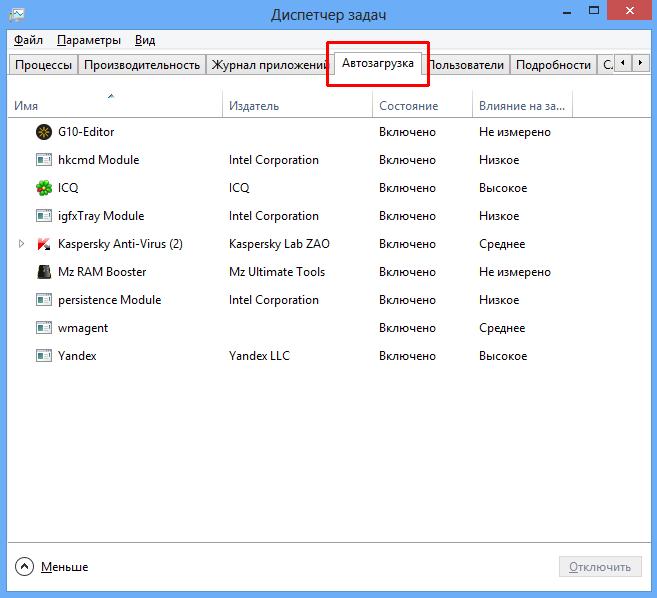The image size is (657, 598).
Task: Click Не измерено in the G10-Editor row
Action: pyautogui.click(x=515, y=132)
